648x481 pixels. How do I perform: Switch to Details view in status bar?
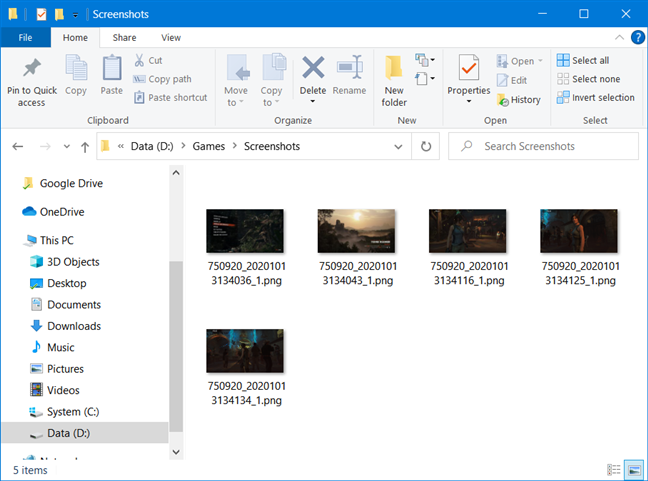pos(614,470)
